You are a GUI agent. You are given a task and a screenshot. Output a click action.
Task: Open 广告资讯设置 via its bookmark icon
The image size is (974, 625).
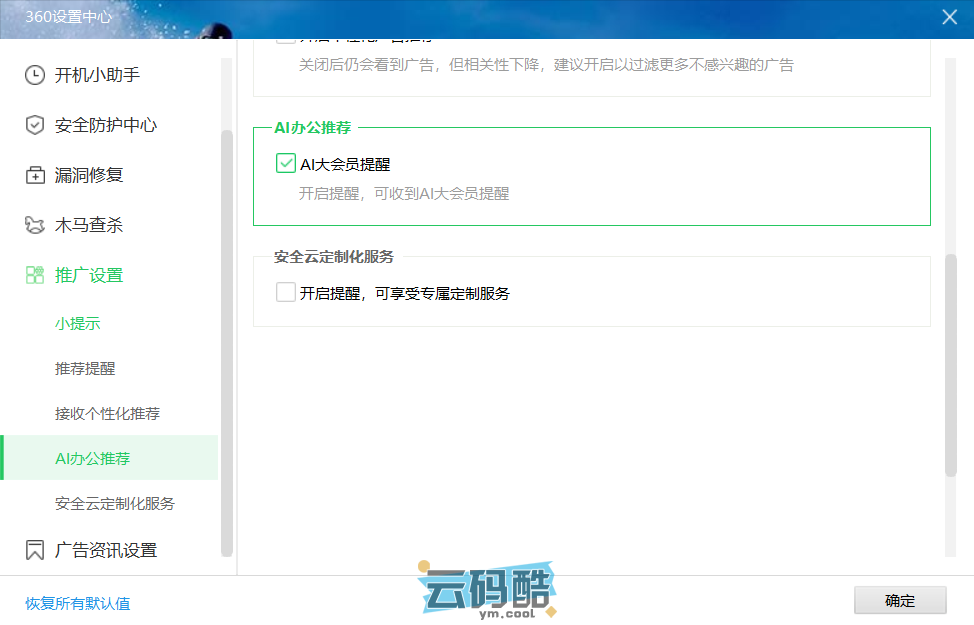click(x=33, y=549)
